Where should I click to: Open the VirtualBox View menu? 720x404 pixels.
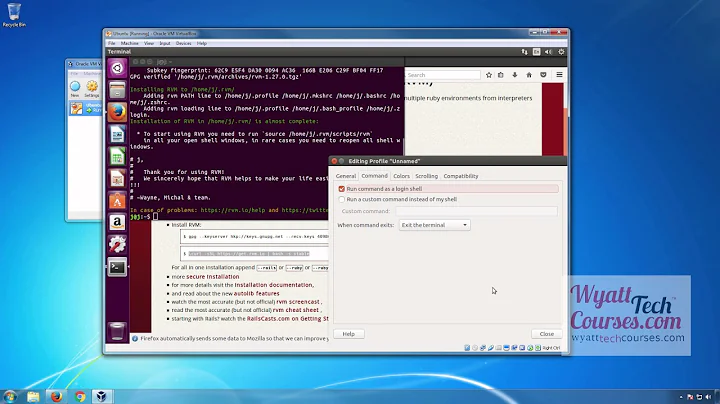click(149, 43)
